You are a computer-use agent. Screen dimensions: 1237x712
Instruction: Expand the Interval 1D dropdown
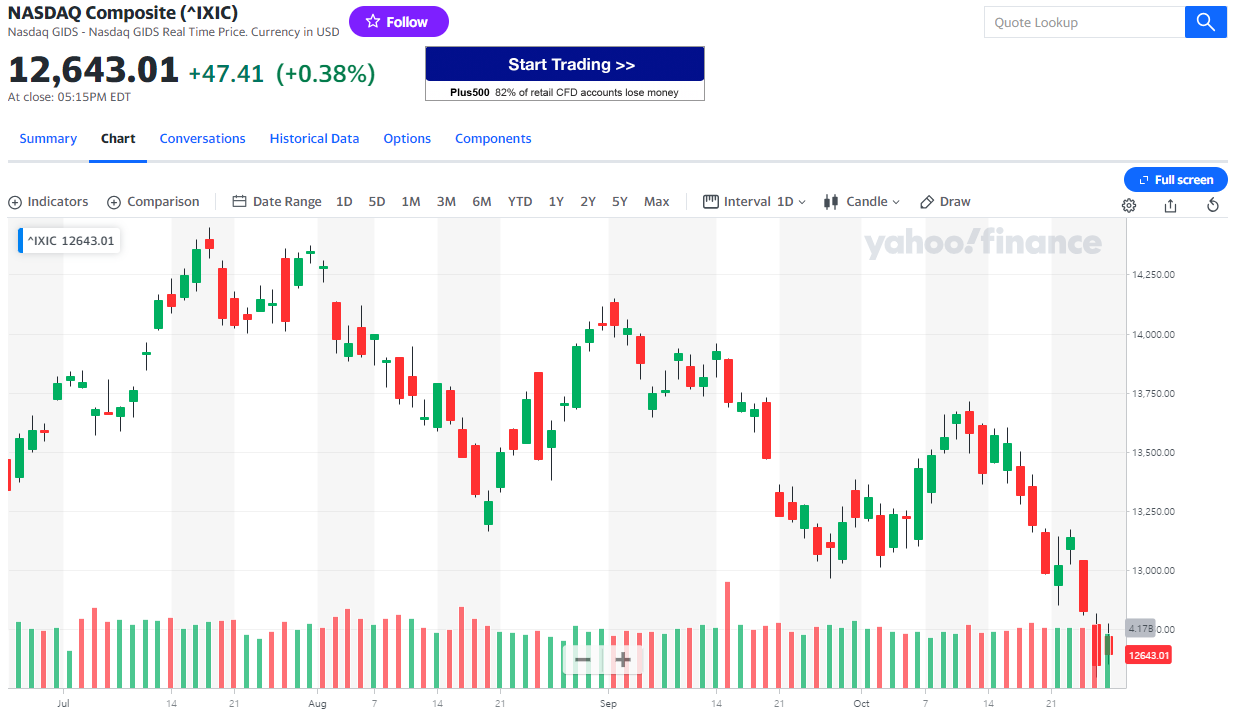click(x=755, y=202)
